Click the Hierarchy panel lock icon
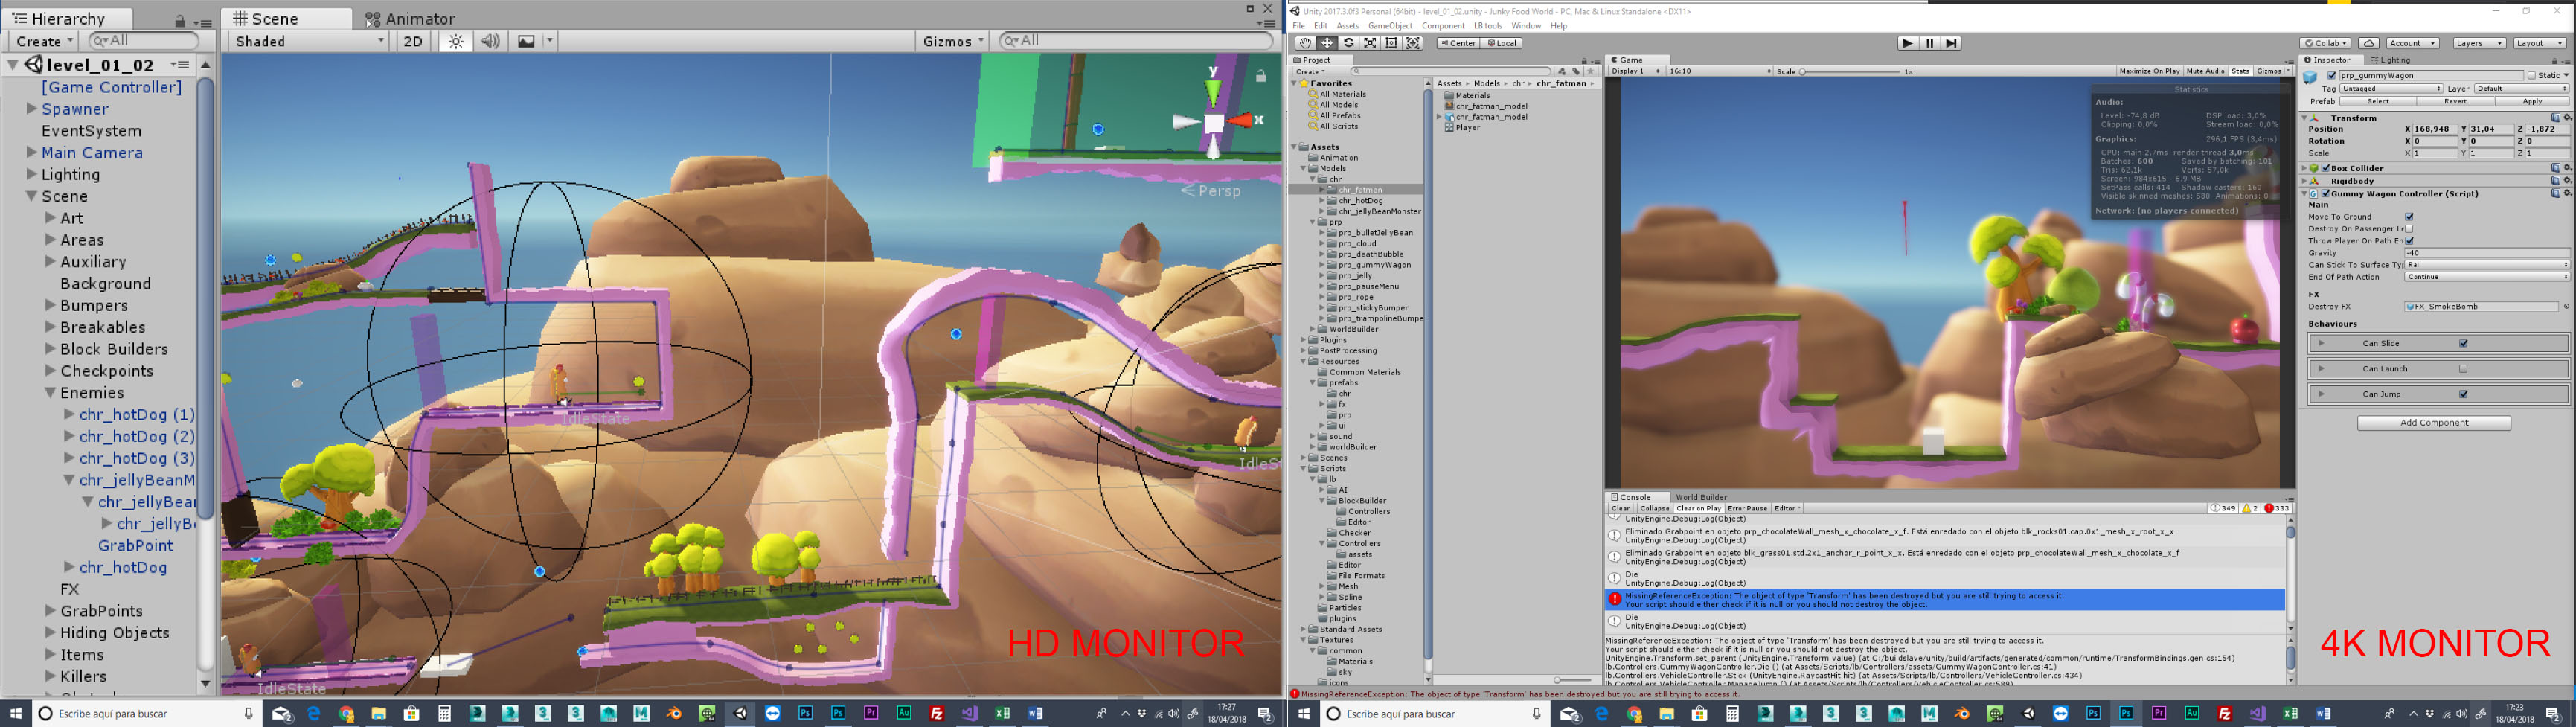The width and height of the screenshot is (2576, 727). 180,20
